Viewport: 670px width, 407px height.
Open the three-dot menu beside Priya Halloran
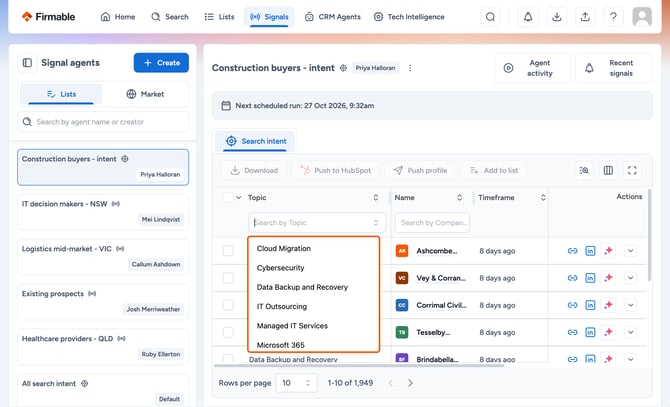pyautogui.click(x=410, y=68)
